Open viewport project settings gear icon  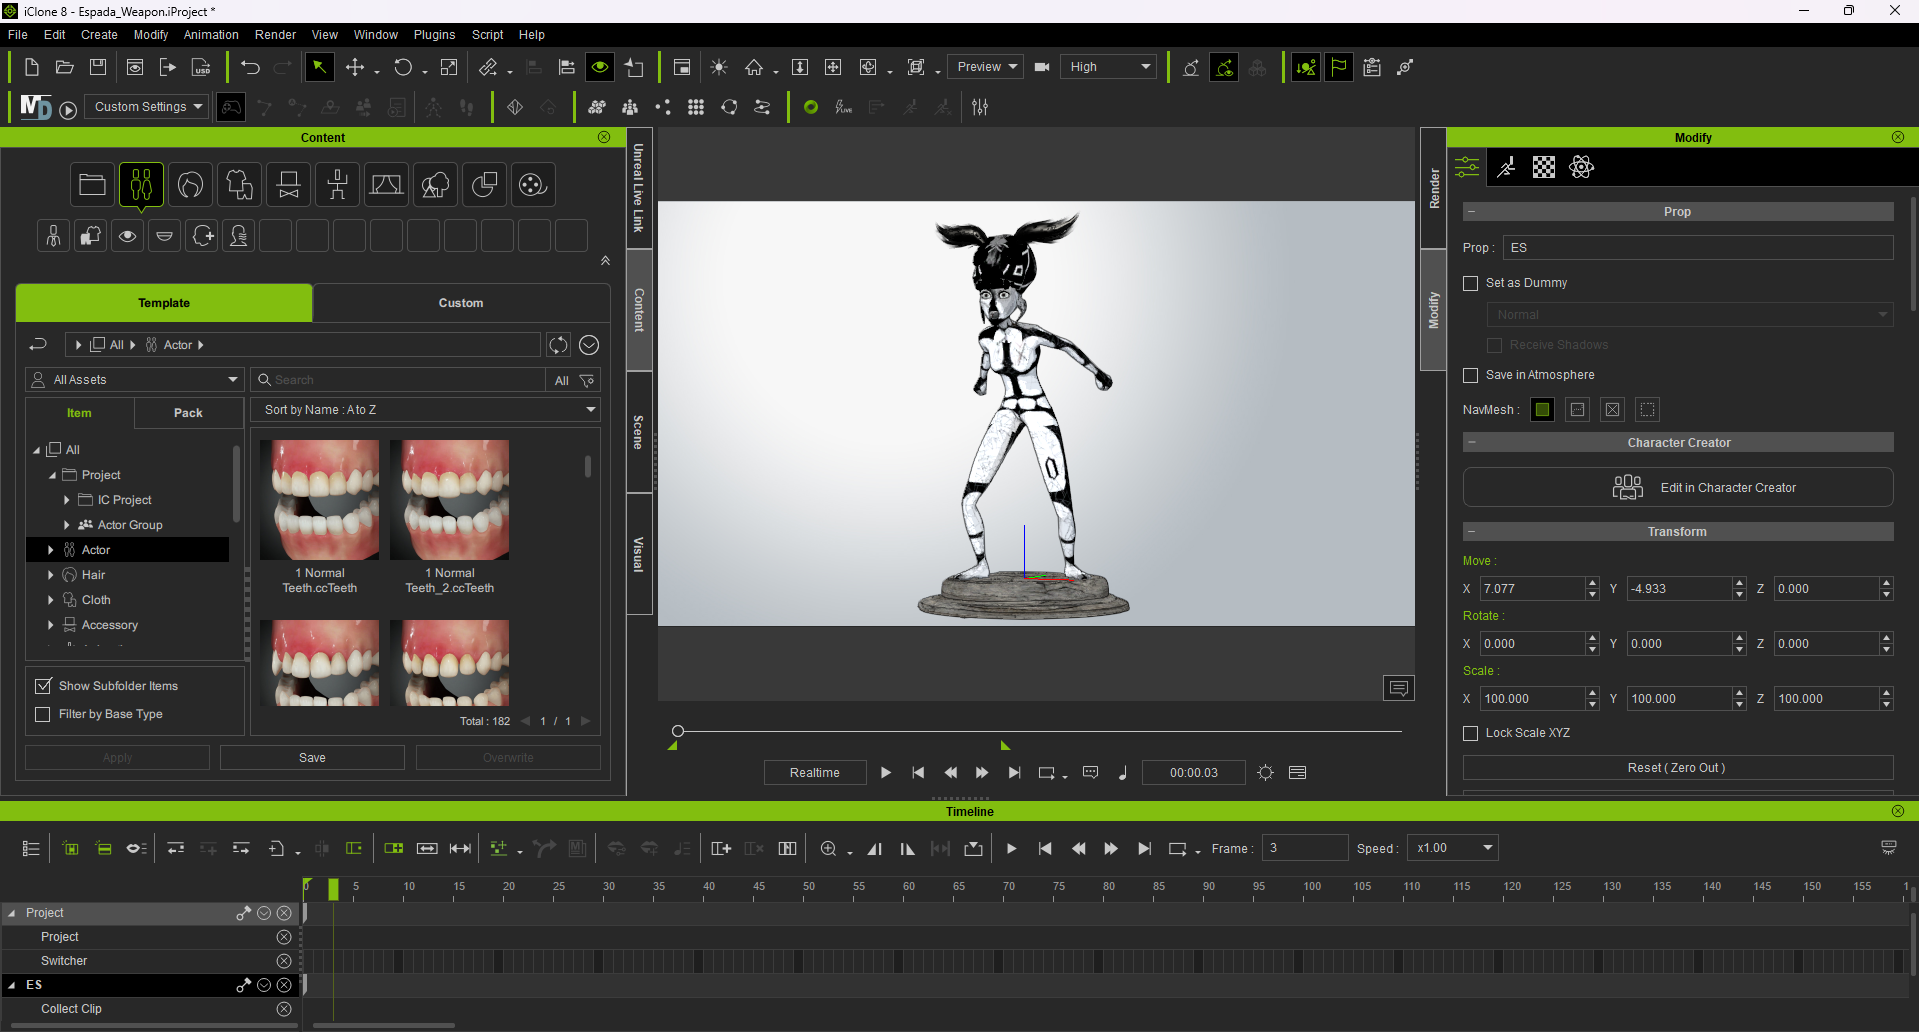point(1265,772)
